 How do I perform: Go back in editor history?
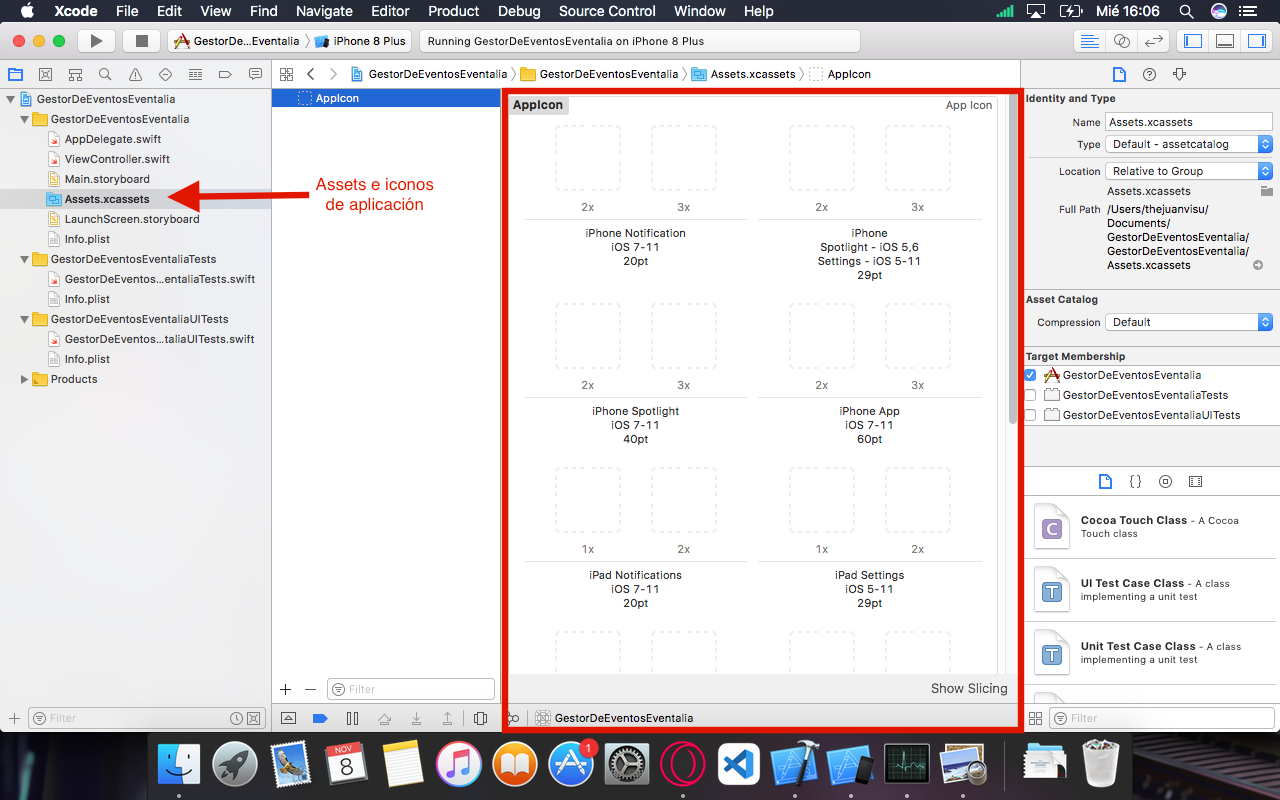point(311,75)
